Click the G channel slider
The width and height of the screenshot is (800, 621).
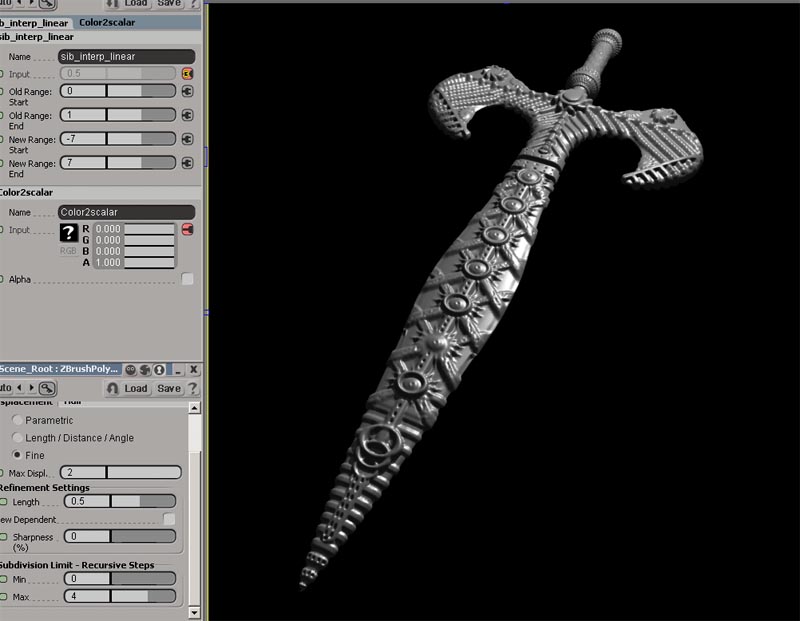(x=149, y=240)
